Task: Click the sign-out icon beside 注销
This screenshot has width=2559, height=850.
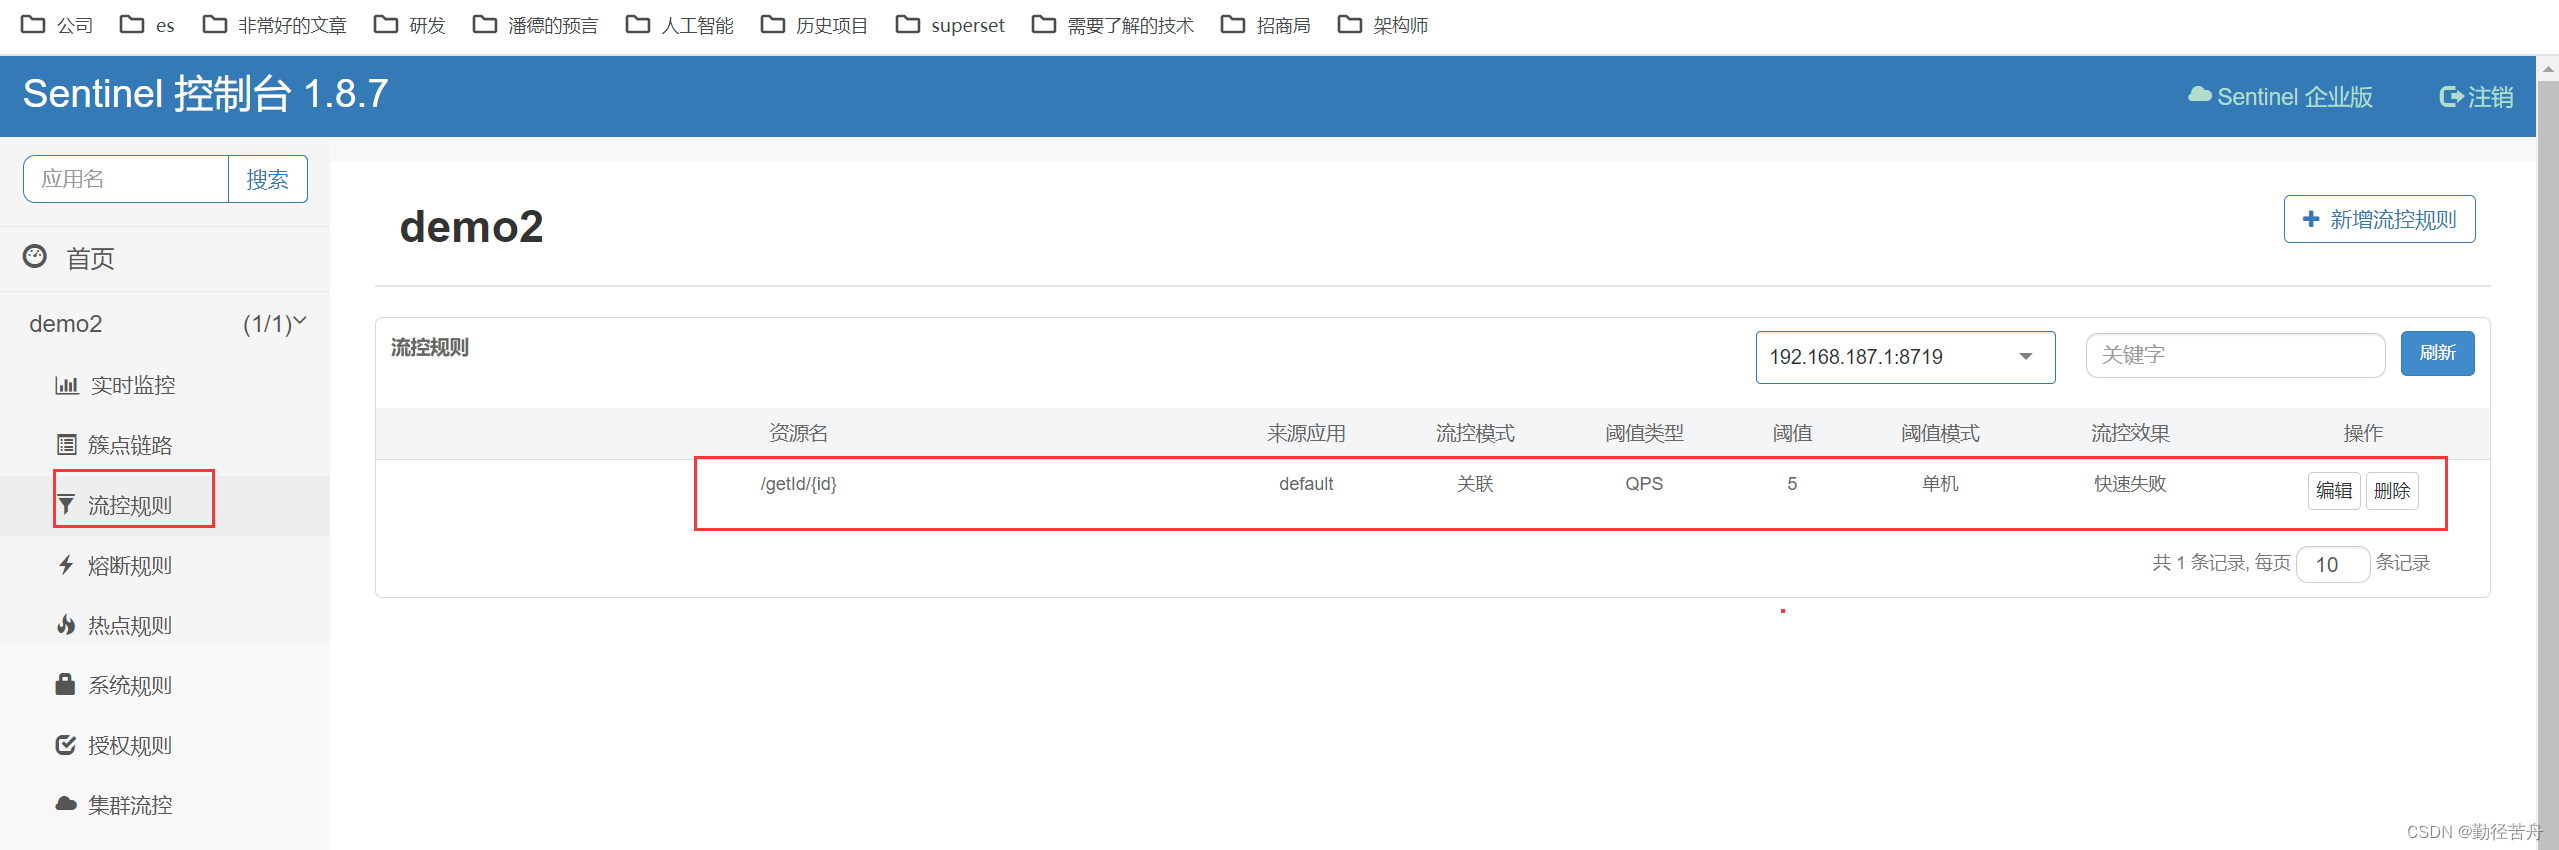Action: point(2451,96)
